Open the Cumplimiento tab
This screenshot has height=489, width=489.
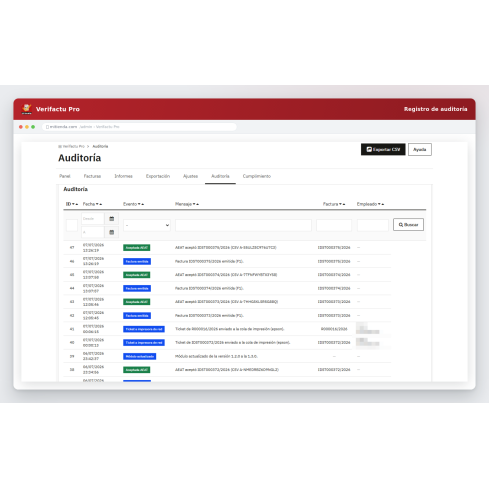pos(257,176)
